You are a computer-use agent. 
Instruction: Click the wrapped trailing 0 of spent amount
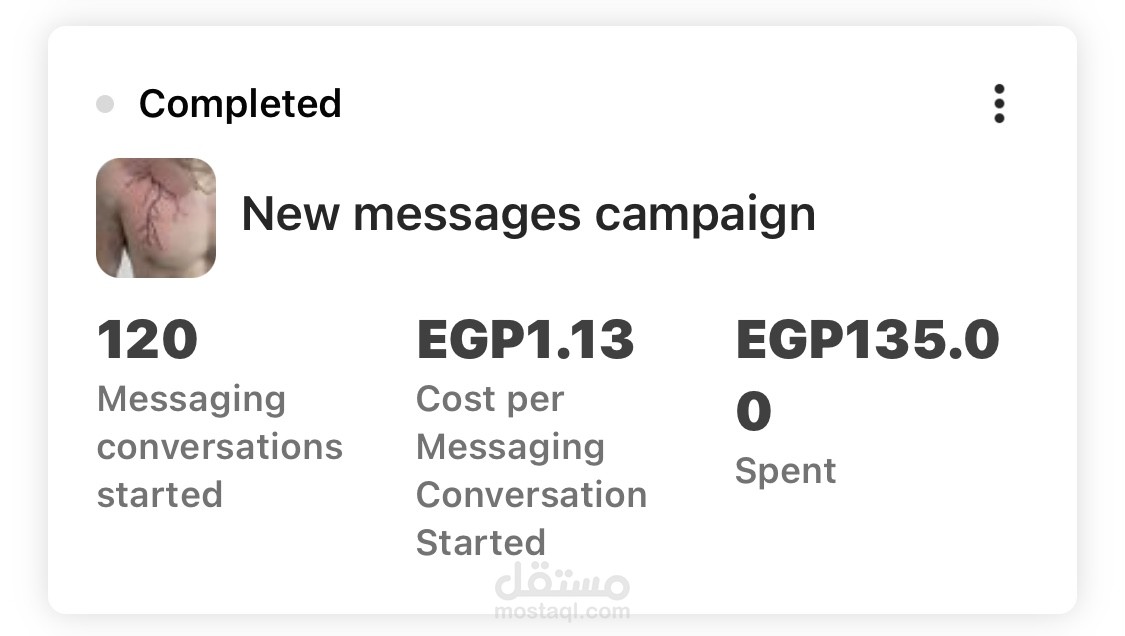coord(753,411)
